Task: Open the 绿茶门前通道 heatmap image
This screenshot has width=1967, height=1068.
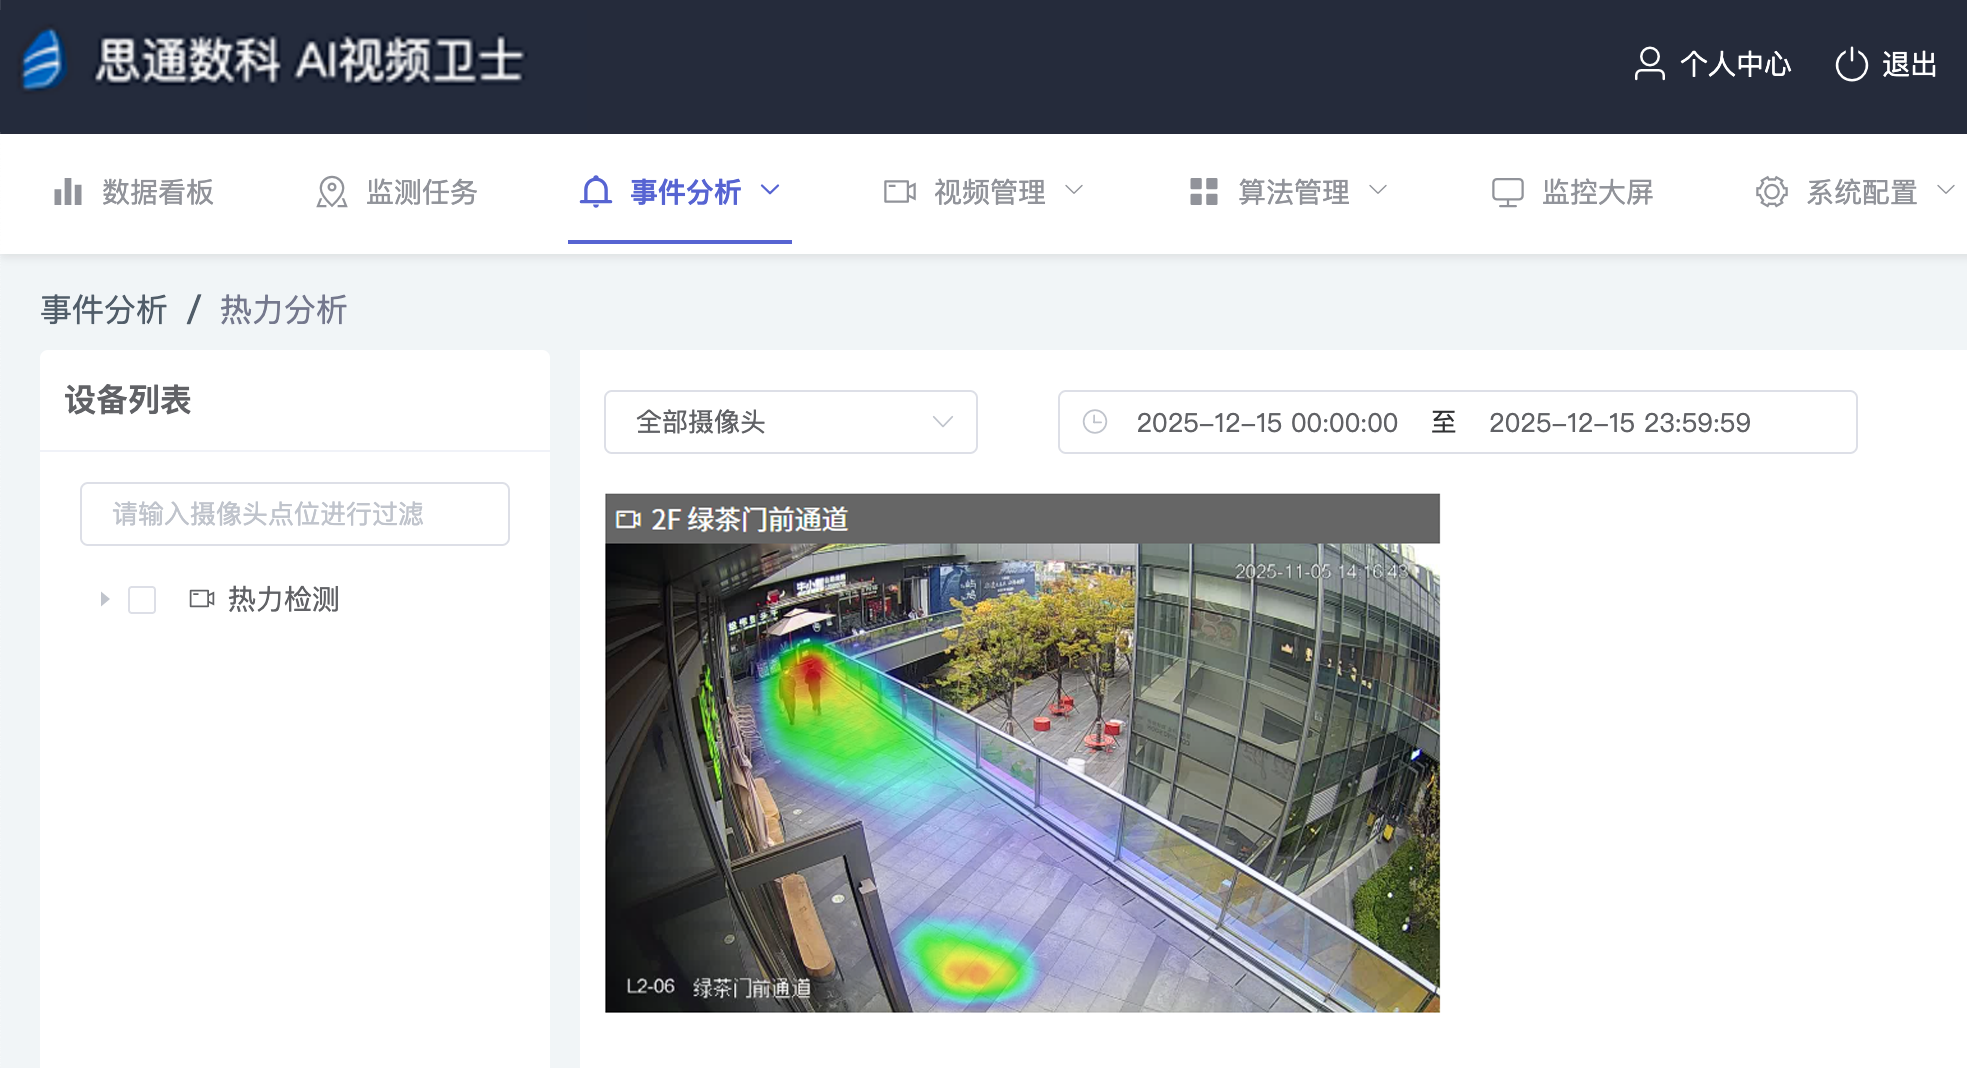Action: pyautogui.click(x=1022, y=778)
